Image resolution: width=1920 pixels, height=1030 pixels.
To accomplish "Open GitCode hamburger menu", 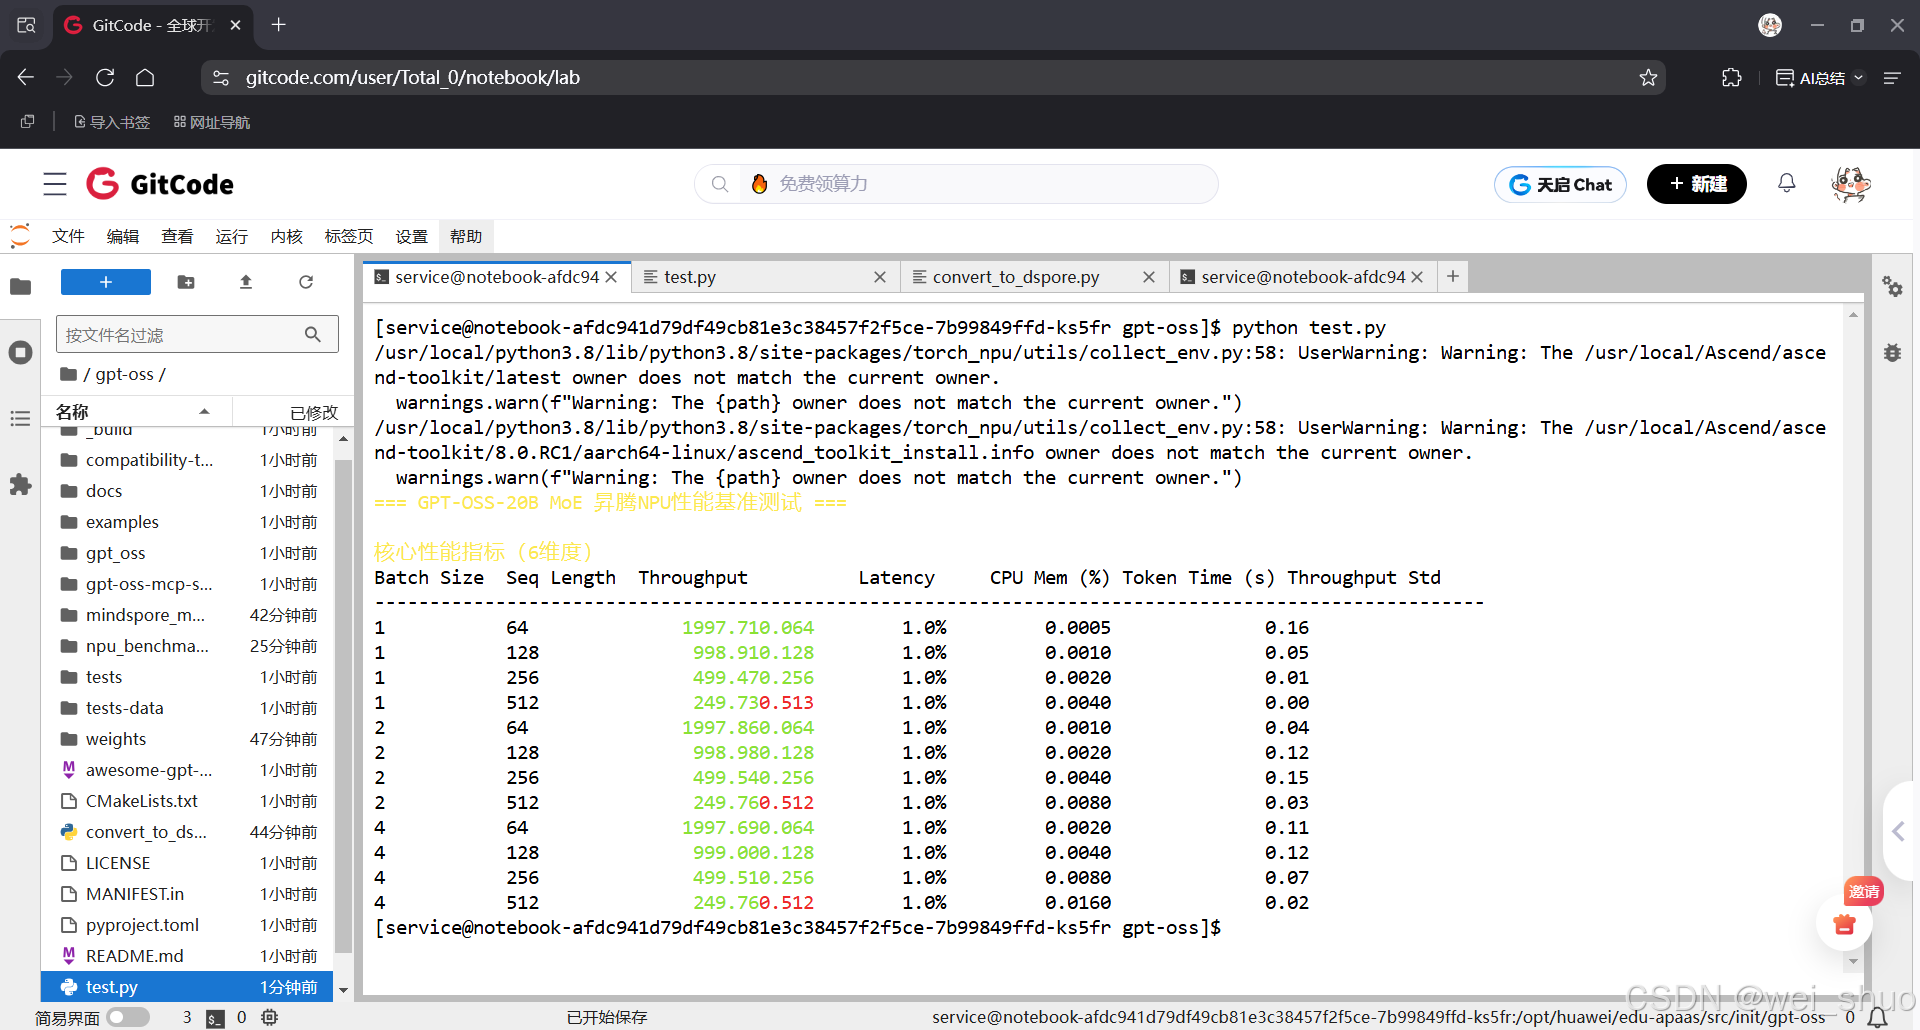I will tap(55, 184).
